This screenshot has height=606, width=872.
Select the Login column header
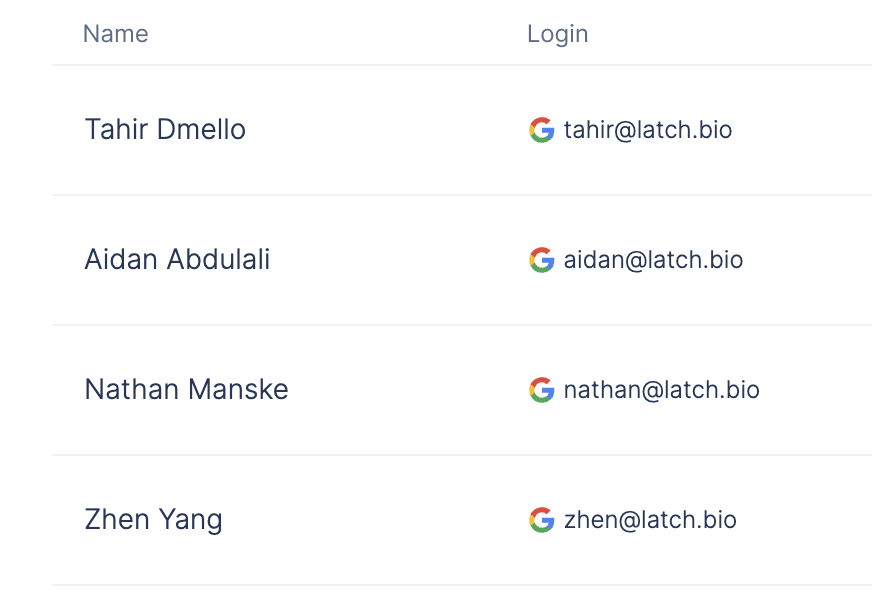[557, 34]
